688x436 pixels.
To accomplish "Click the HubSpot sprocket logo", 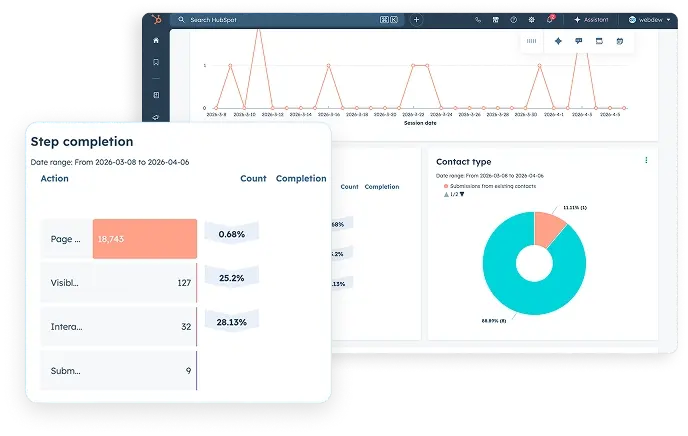I will 156,20.
